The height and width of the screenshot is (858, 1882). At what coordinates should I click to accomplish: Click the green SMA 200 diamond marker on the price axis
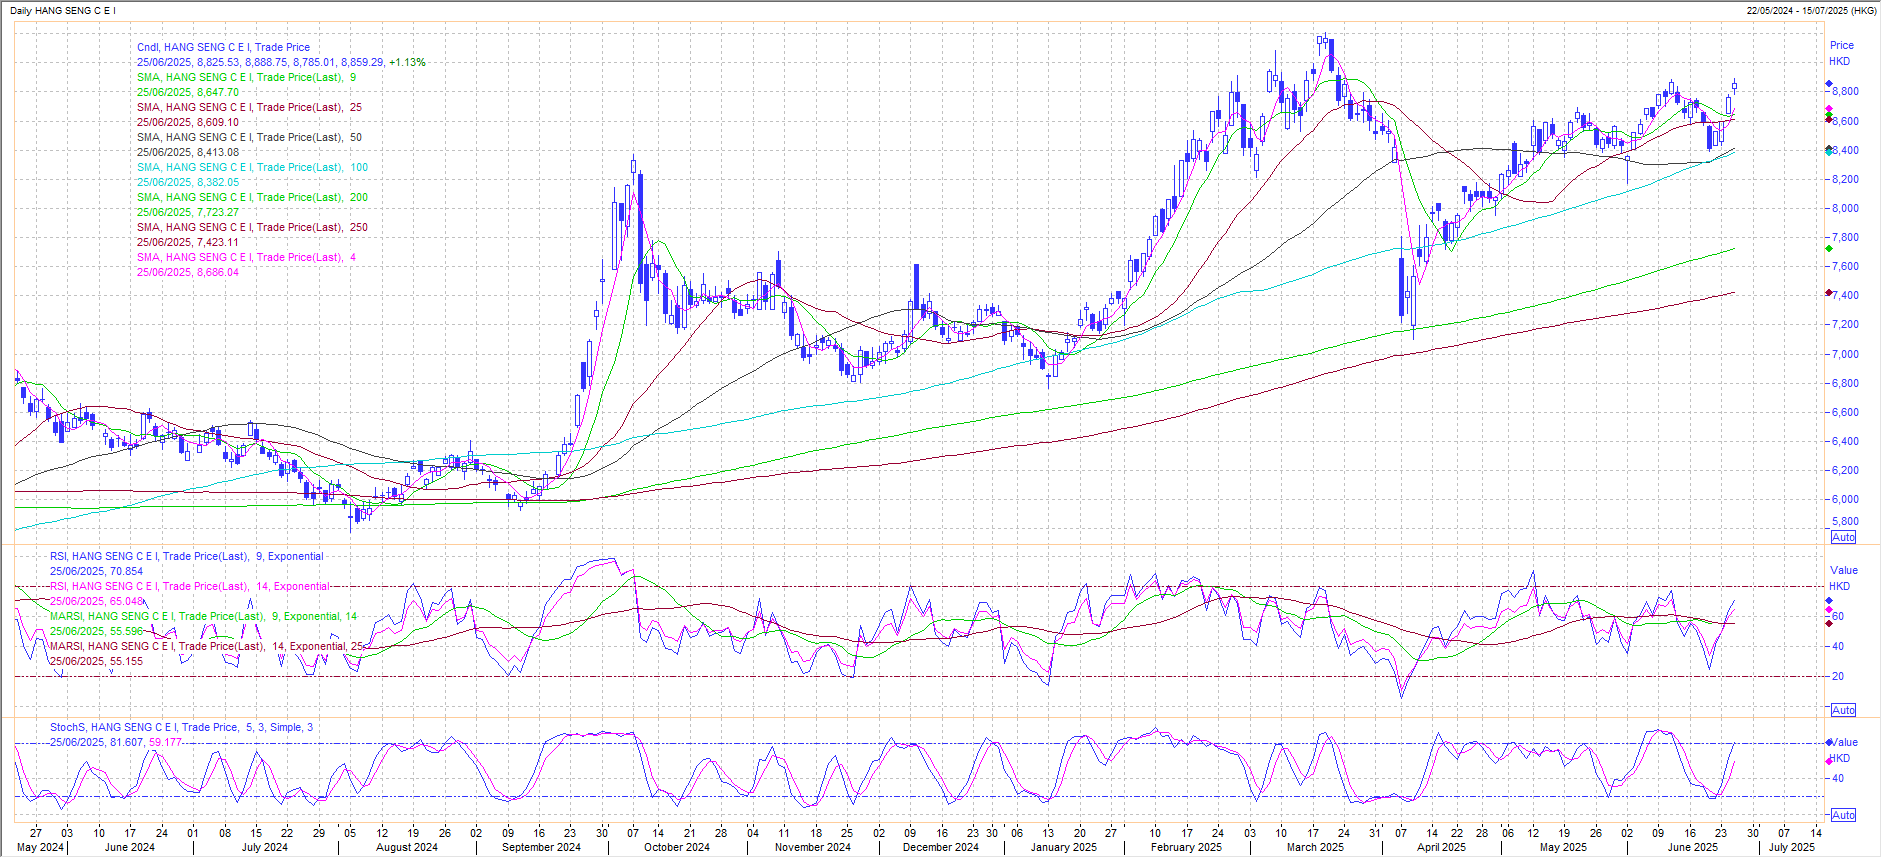(x=1829, y=248)
